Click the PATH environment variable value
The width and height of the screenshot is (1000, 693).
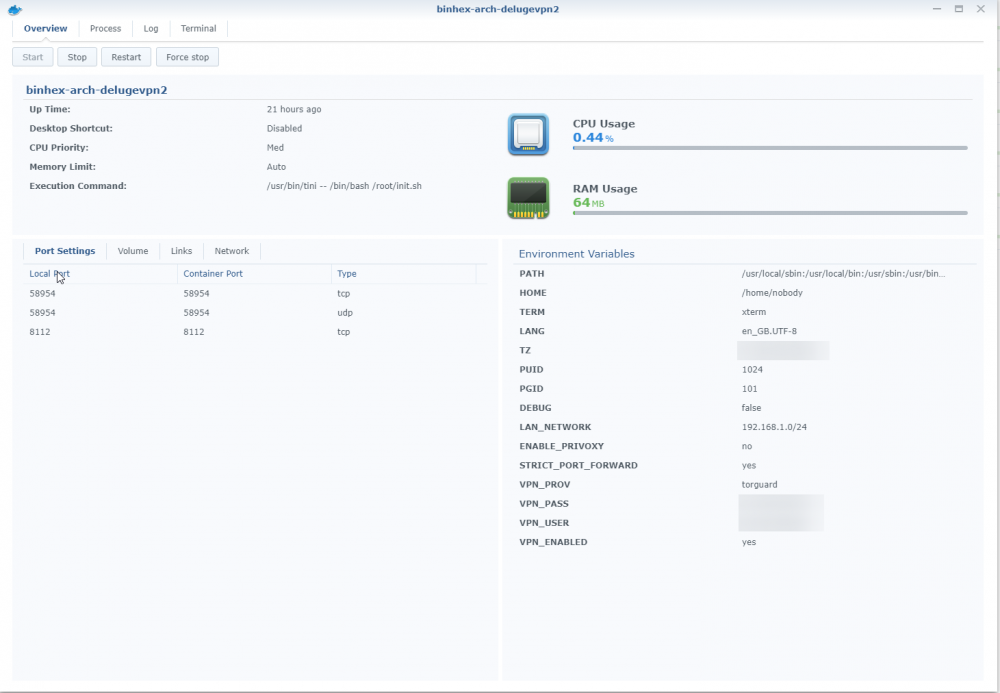point(843,274)
